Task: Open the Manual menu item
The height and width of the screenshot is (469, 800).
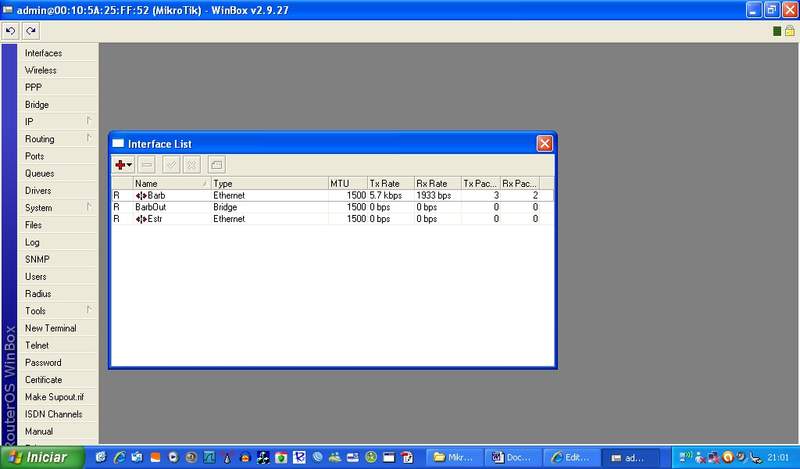Action: (x=39, y=431)
